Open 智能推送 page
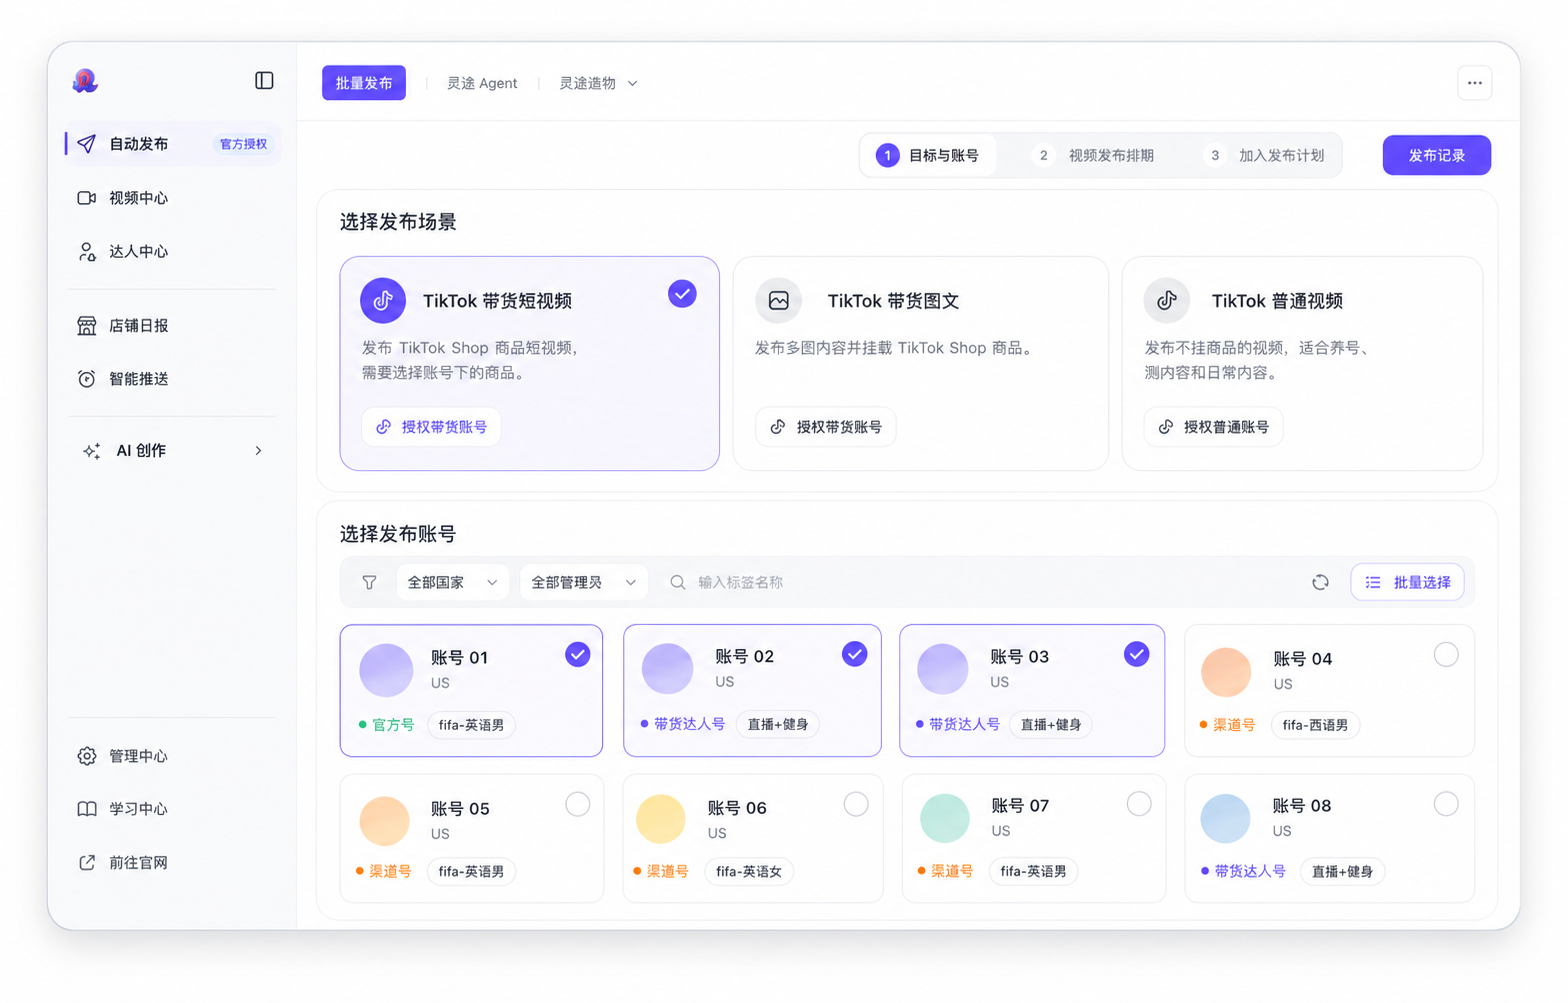Screen dimensions: 1568x1003 (x=138, y=379)
